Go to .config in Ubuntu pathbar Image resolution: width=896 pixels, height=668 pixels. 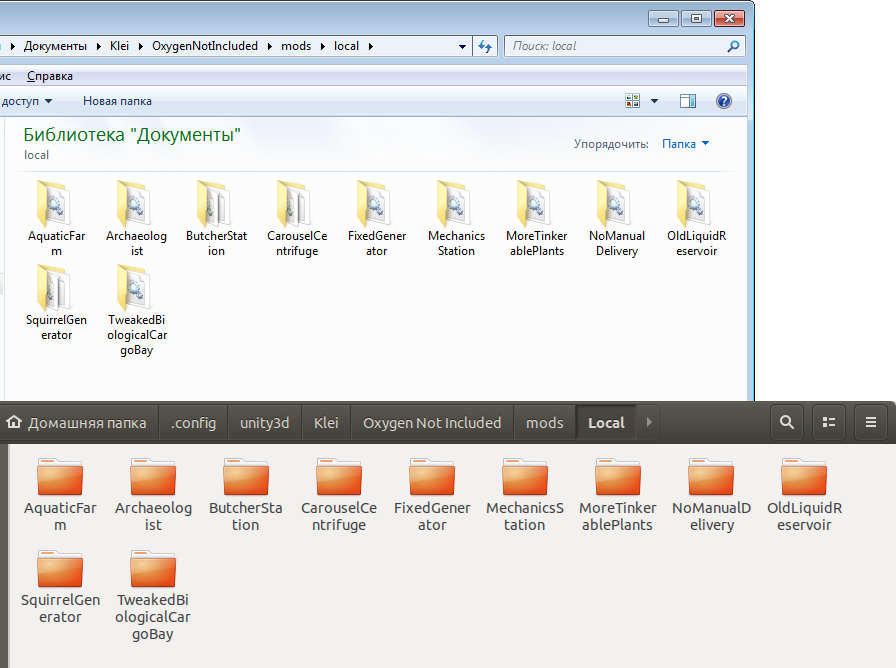pos(193,422)
